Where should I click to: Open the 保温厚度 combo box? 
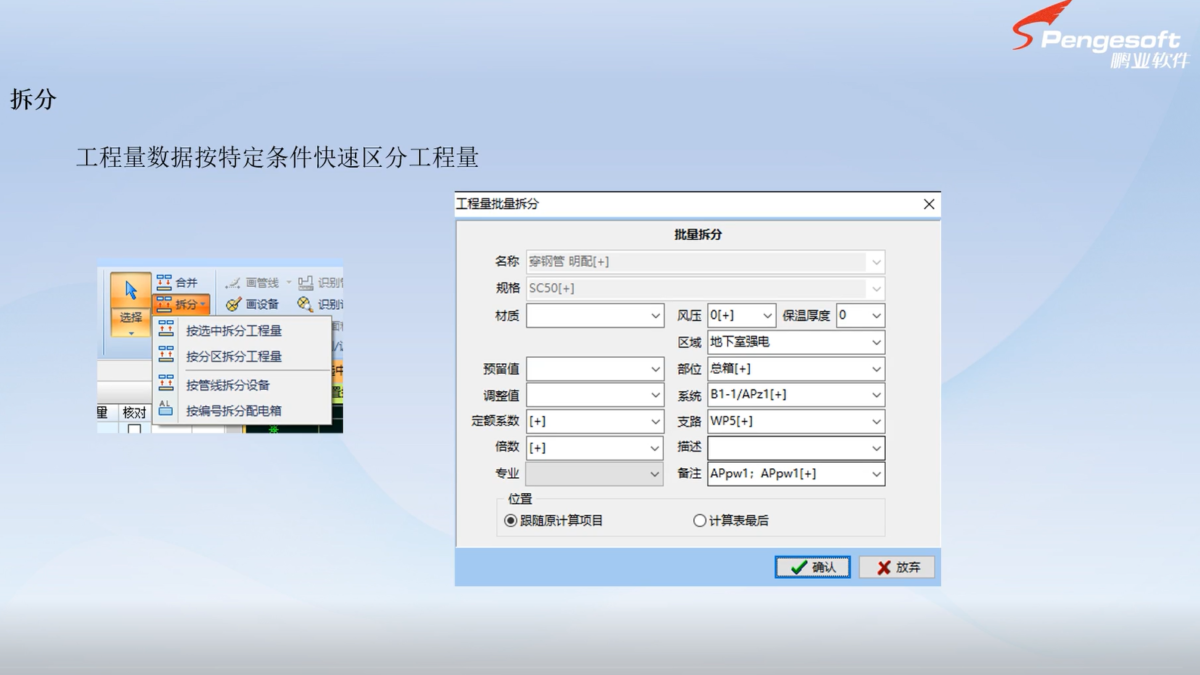click(x=860, y=315)
